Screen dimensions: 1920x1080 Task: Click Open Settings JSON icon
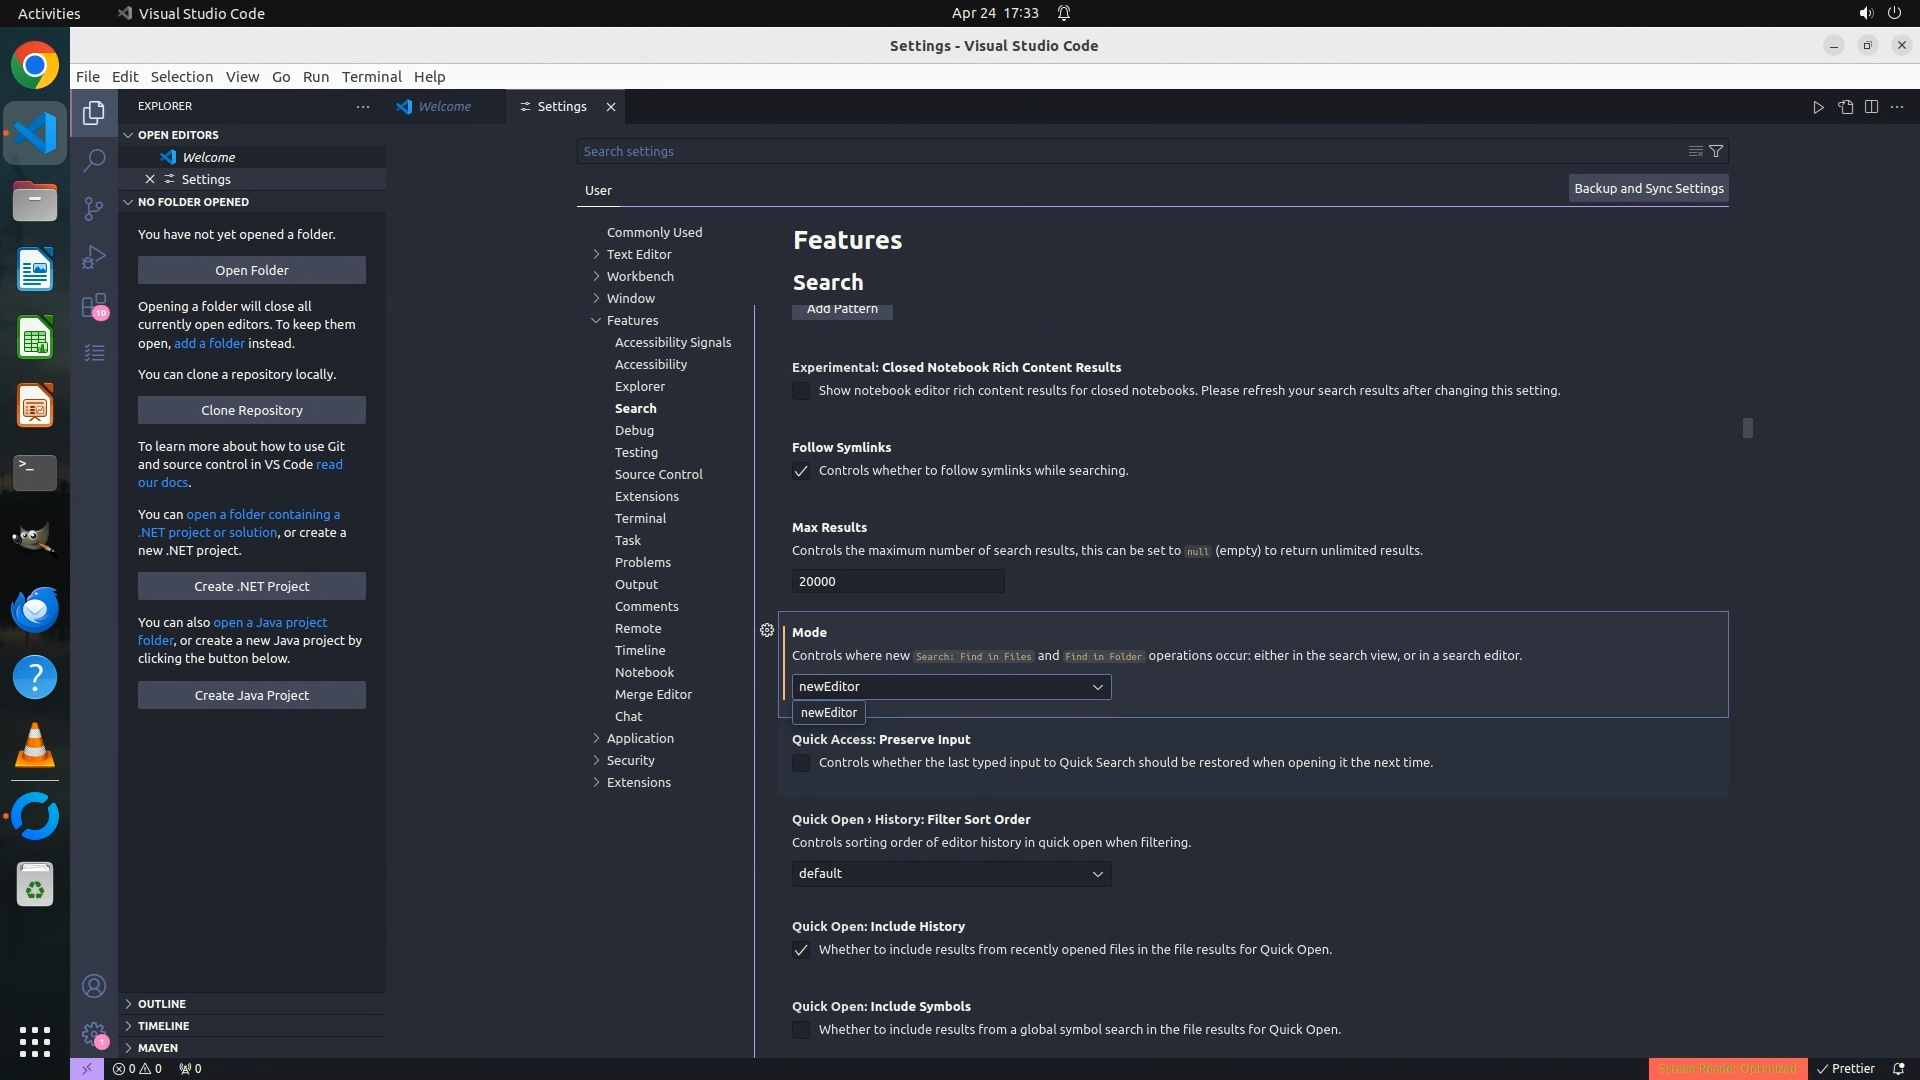click(1845, 107)
